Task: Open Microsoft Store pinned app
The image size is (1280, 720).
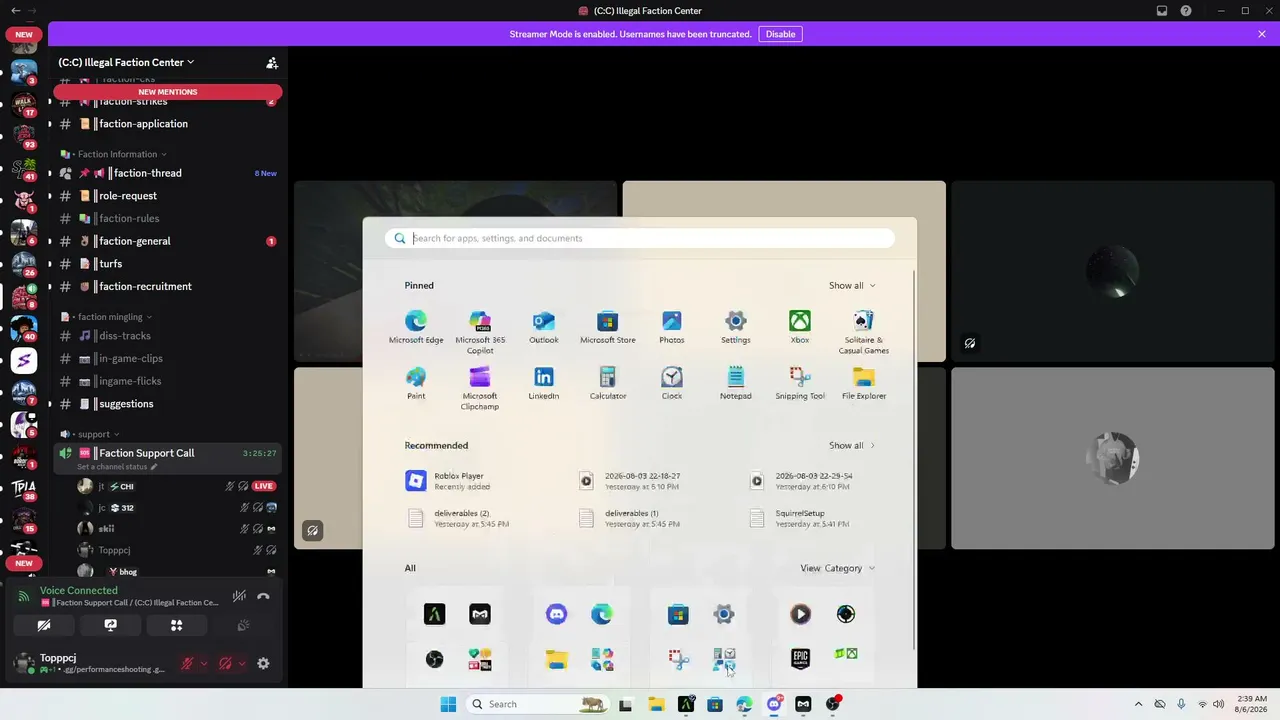Action: point(608,327)
